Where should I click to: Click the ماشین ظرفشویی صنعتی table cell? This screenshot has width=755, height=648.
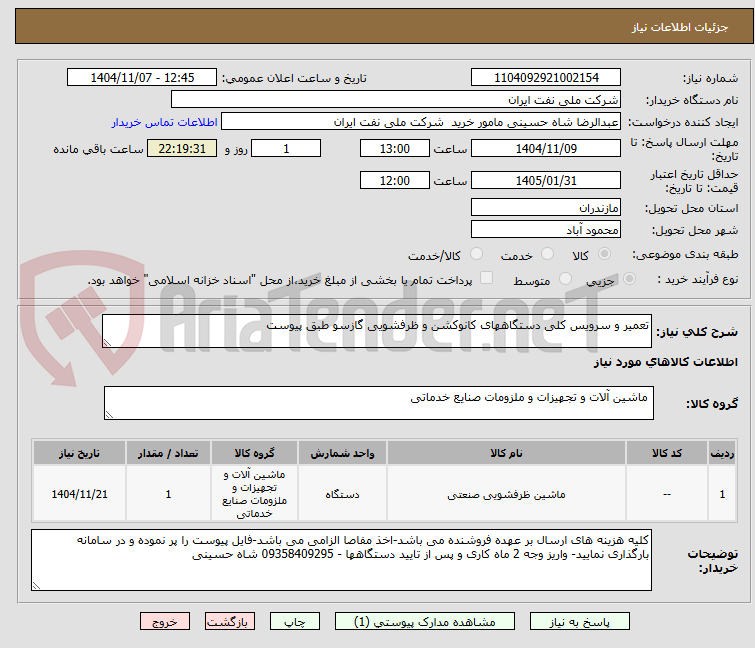coord(507,494)
